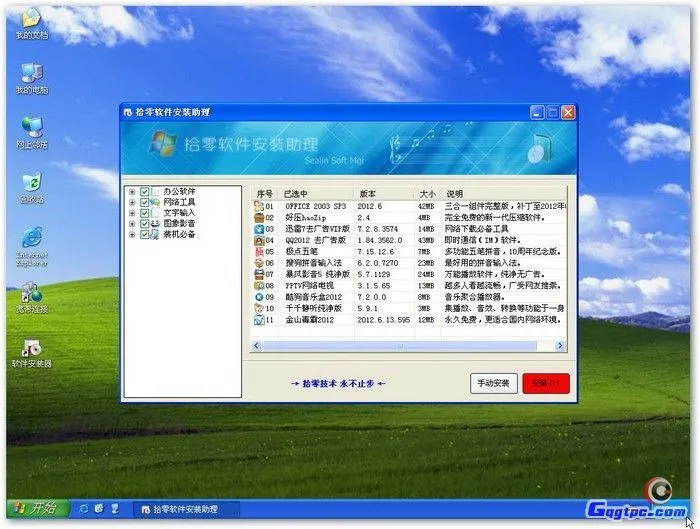Click the 好压haoZip row icon
Image resolution: width=700 pixels, height=529 pixels.
[259, 218]
